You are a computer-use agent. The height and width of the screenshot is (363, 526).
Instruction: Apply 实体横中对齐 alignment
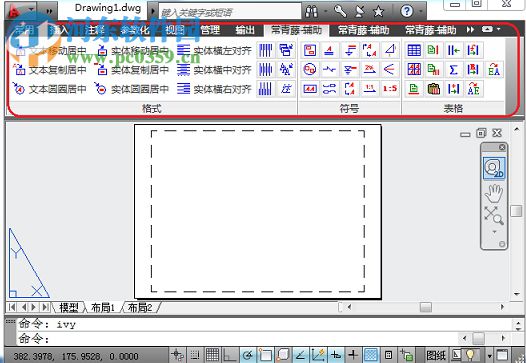coord(214,70)
